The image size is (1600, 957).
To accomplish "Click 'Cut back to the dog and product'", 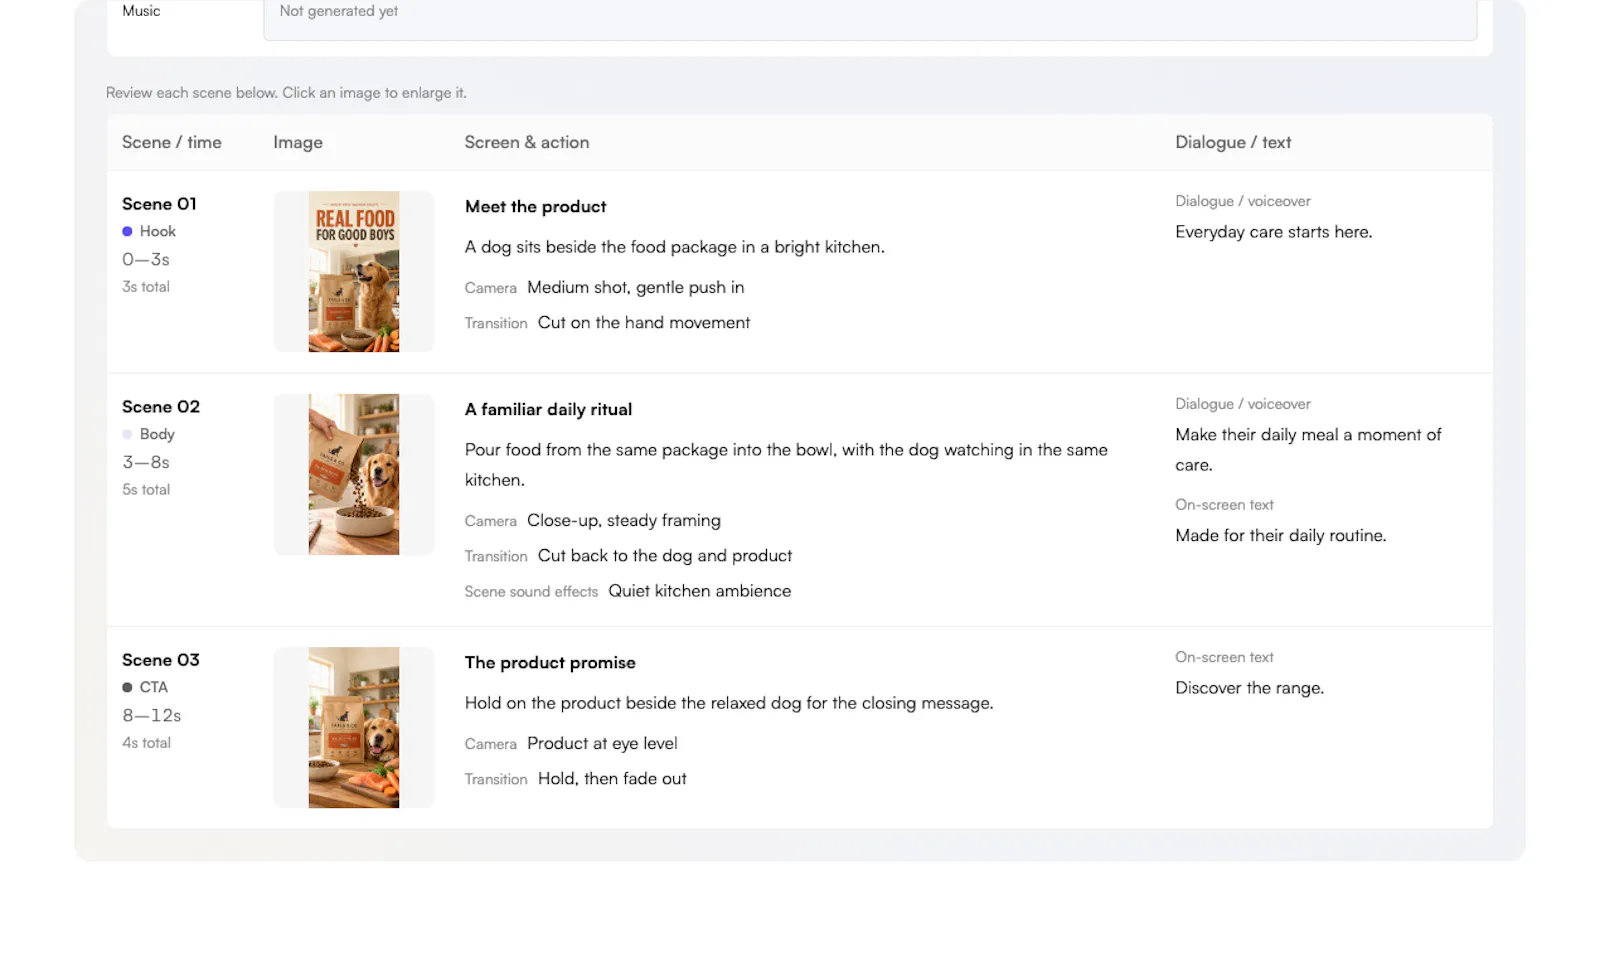I will [665, 556].
